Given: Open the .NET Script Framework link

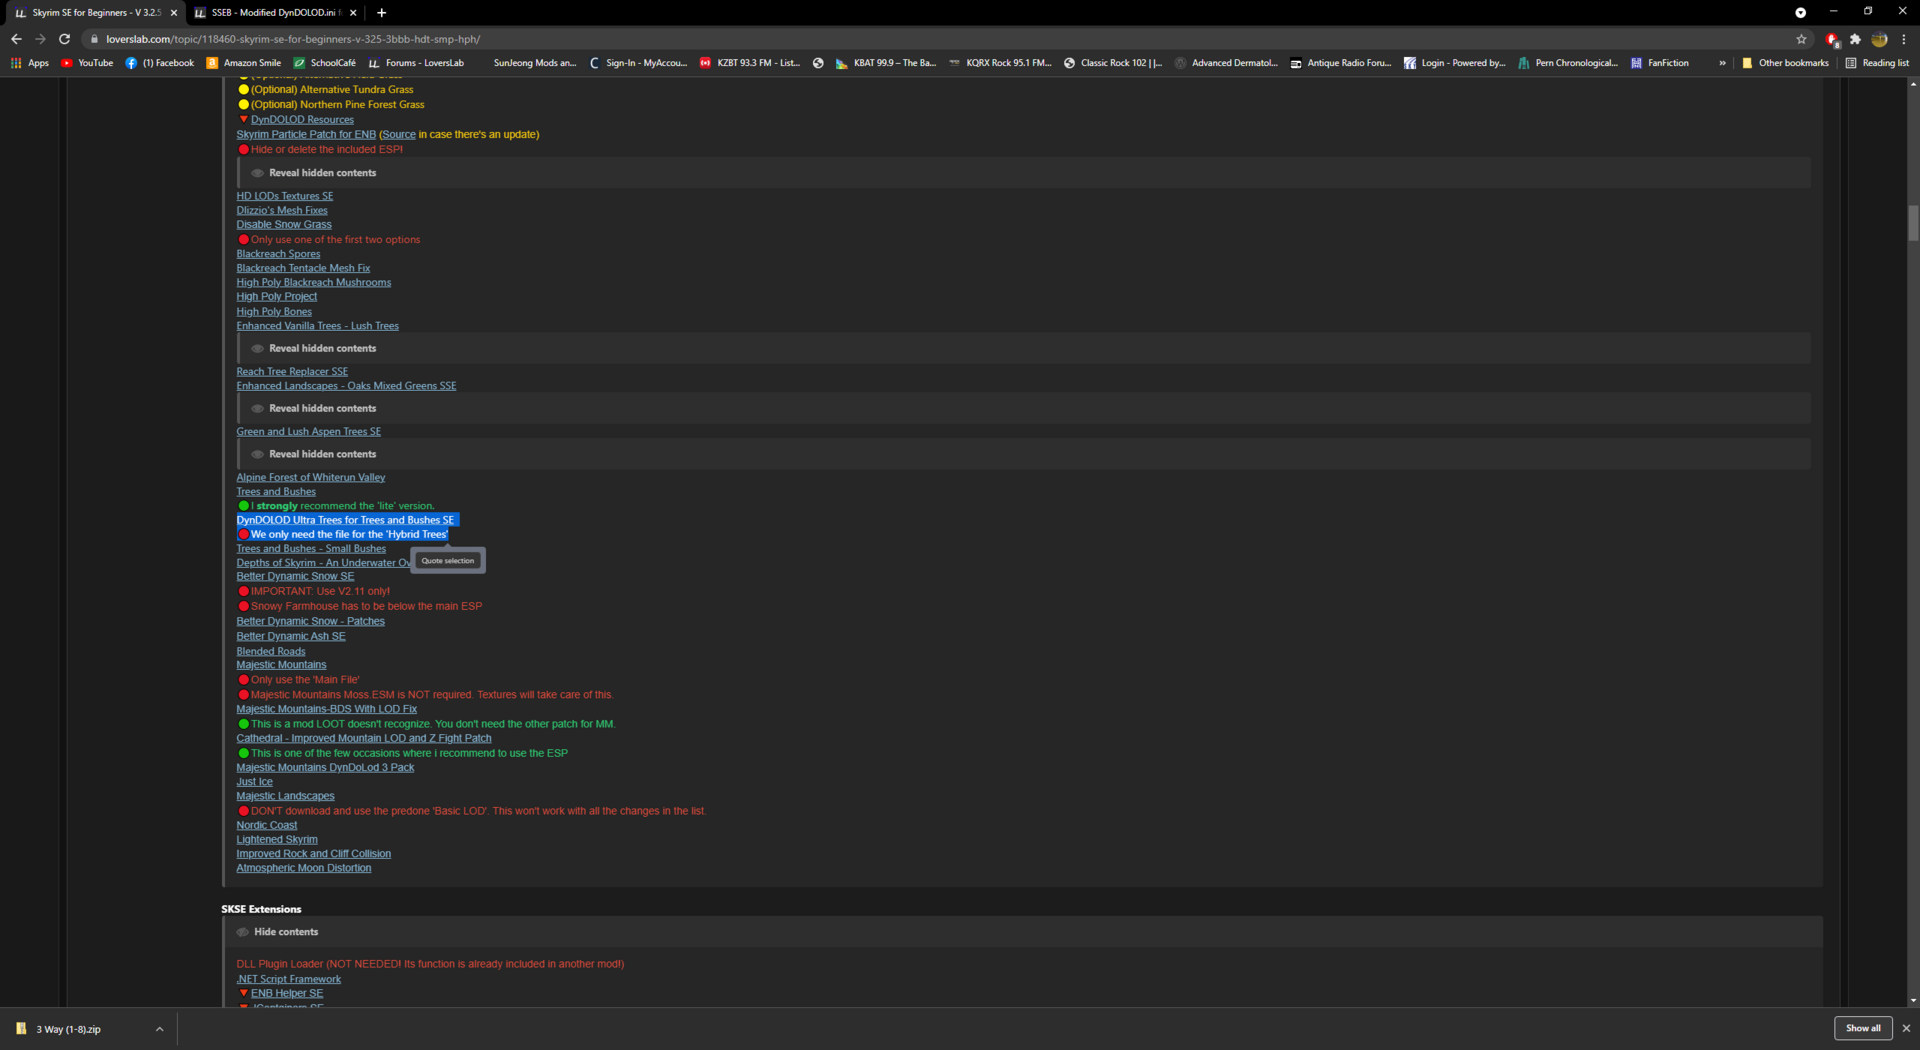Looking at the screenshot, I should (288, 980).
